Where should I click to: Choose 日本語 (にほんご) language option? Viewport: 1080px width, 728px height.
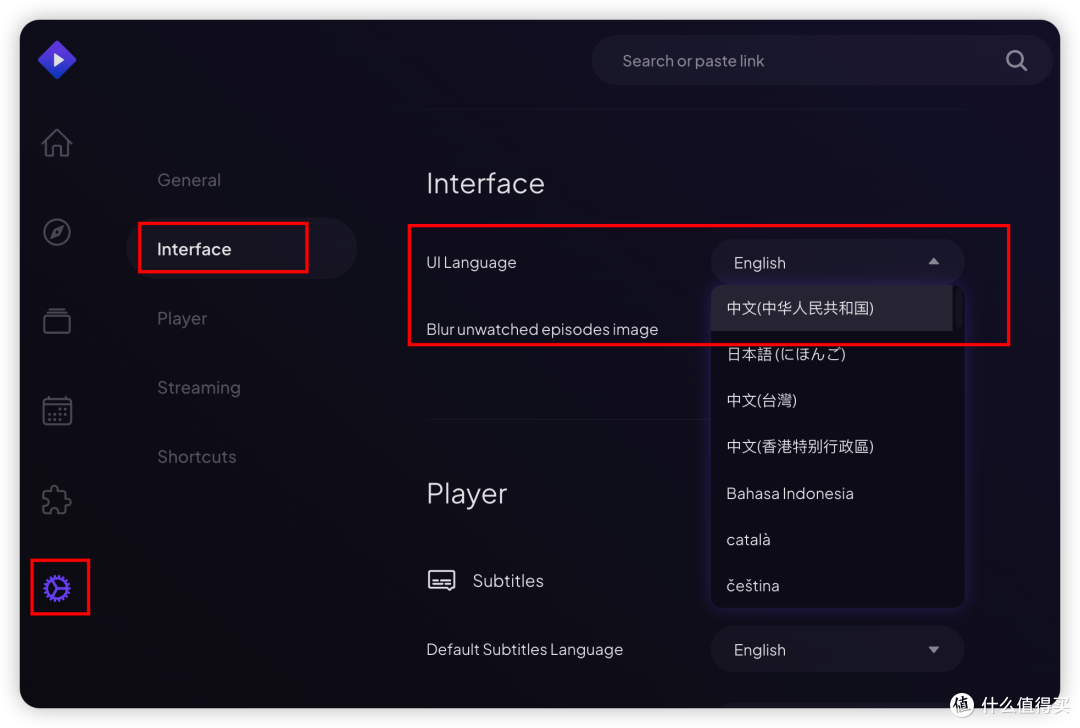[832, 354]
